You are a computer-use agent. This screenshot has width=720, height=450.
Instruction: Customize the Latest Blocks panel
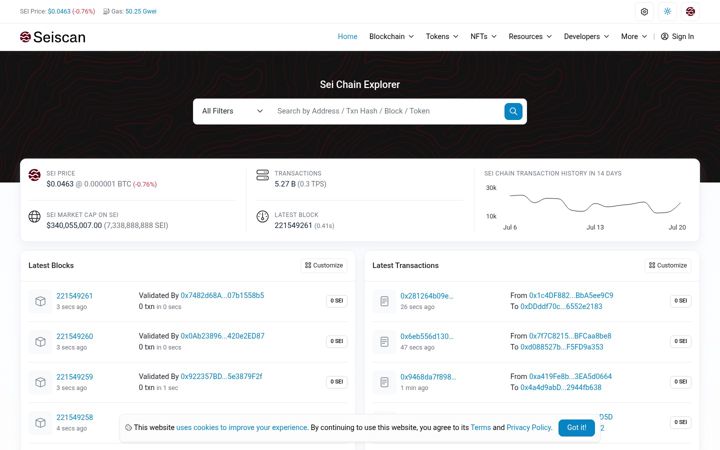point(324,265)
